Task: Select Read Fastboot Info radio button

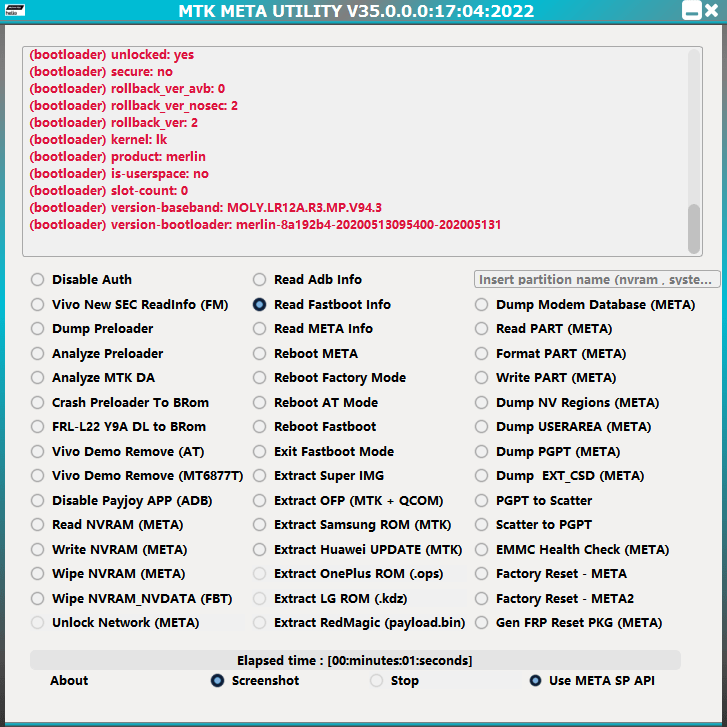Action: pos(260,305)
